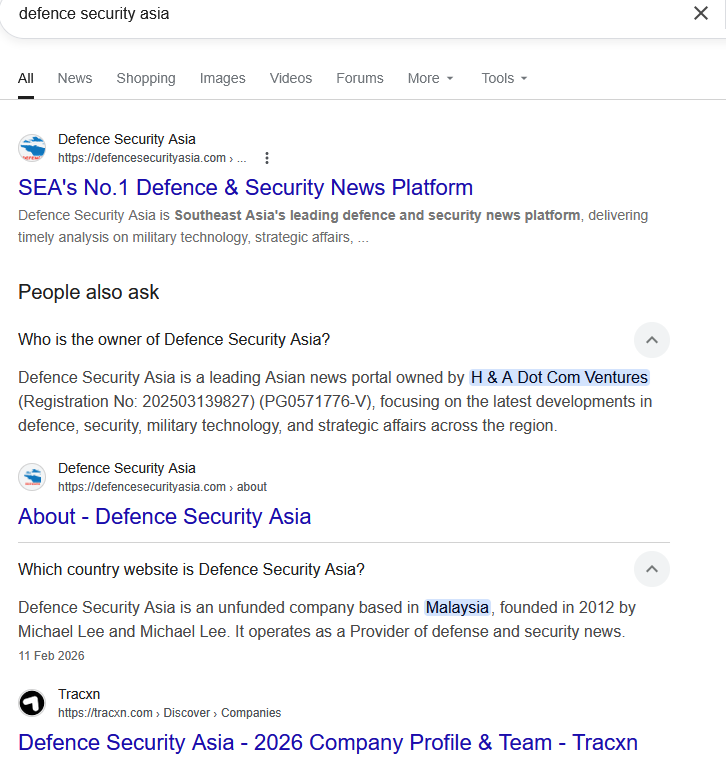Collapse the "Which country website" question
Screen dimensions: 726x769
pos(651,569)
